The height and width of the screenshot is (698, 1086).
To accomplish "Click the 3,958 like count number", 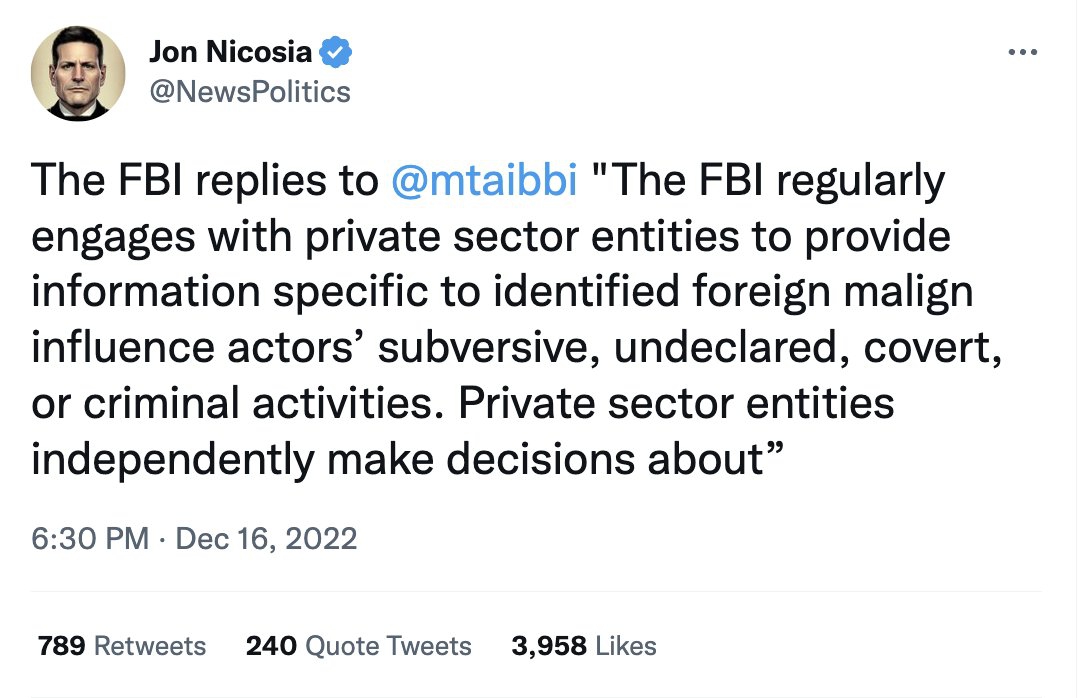I will 548,646.
